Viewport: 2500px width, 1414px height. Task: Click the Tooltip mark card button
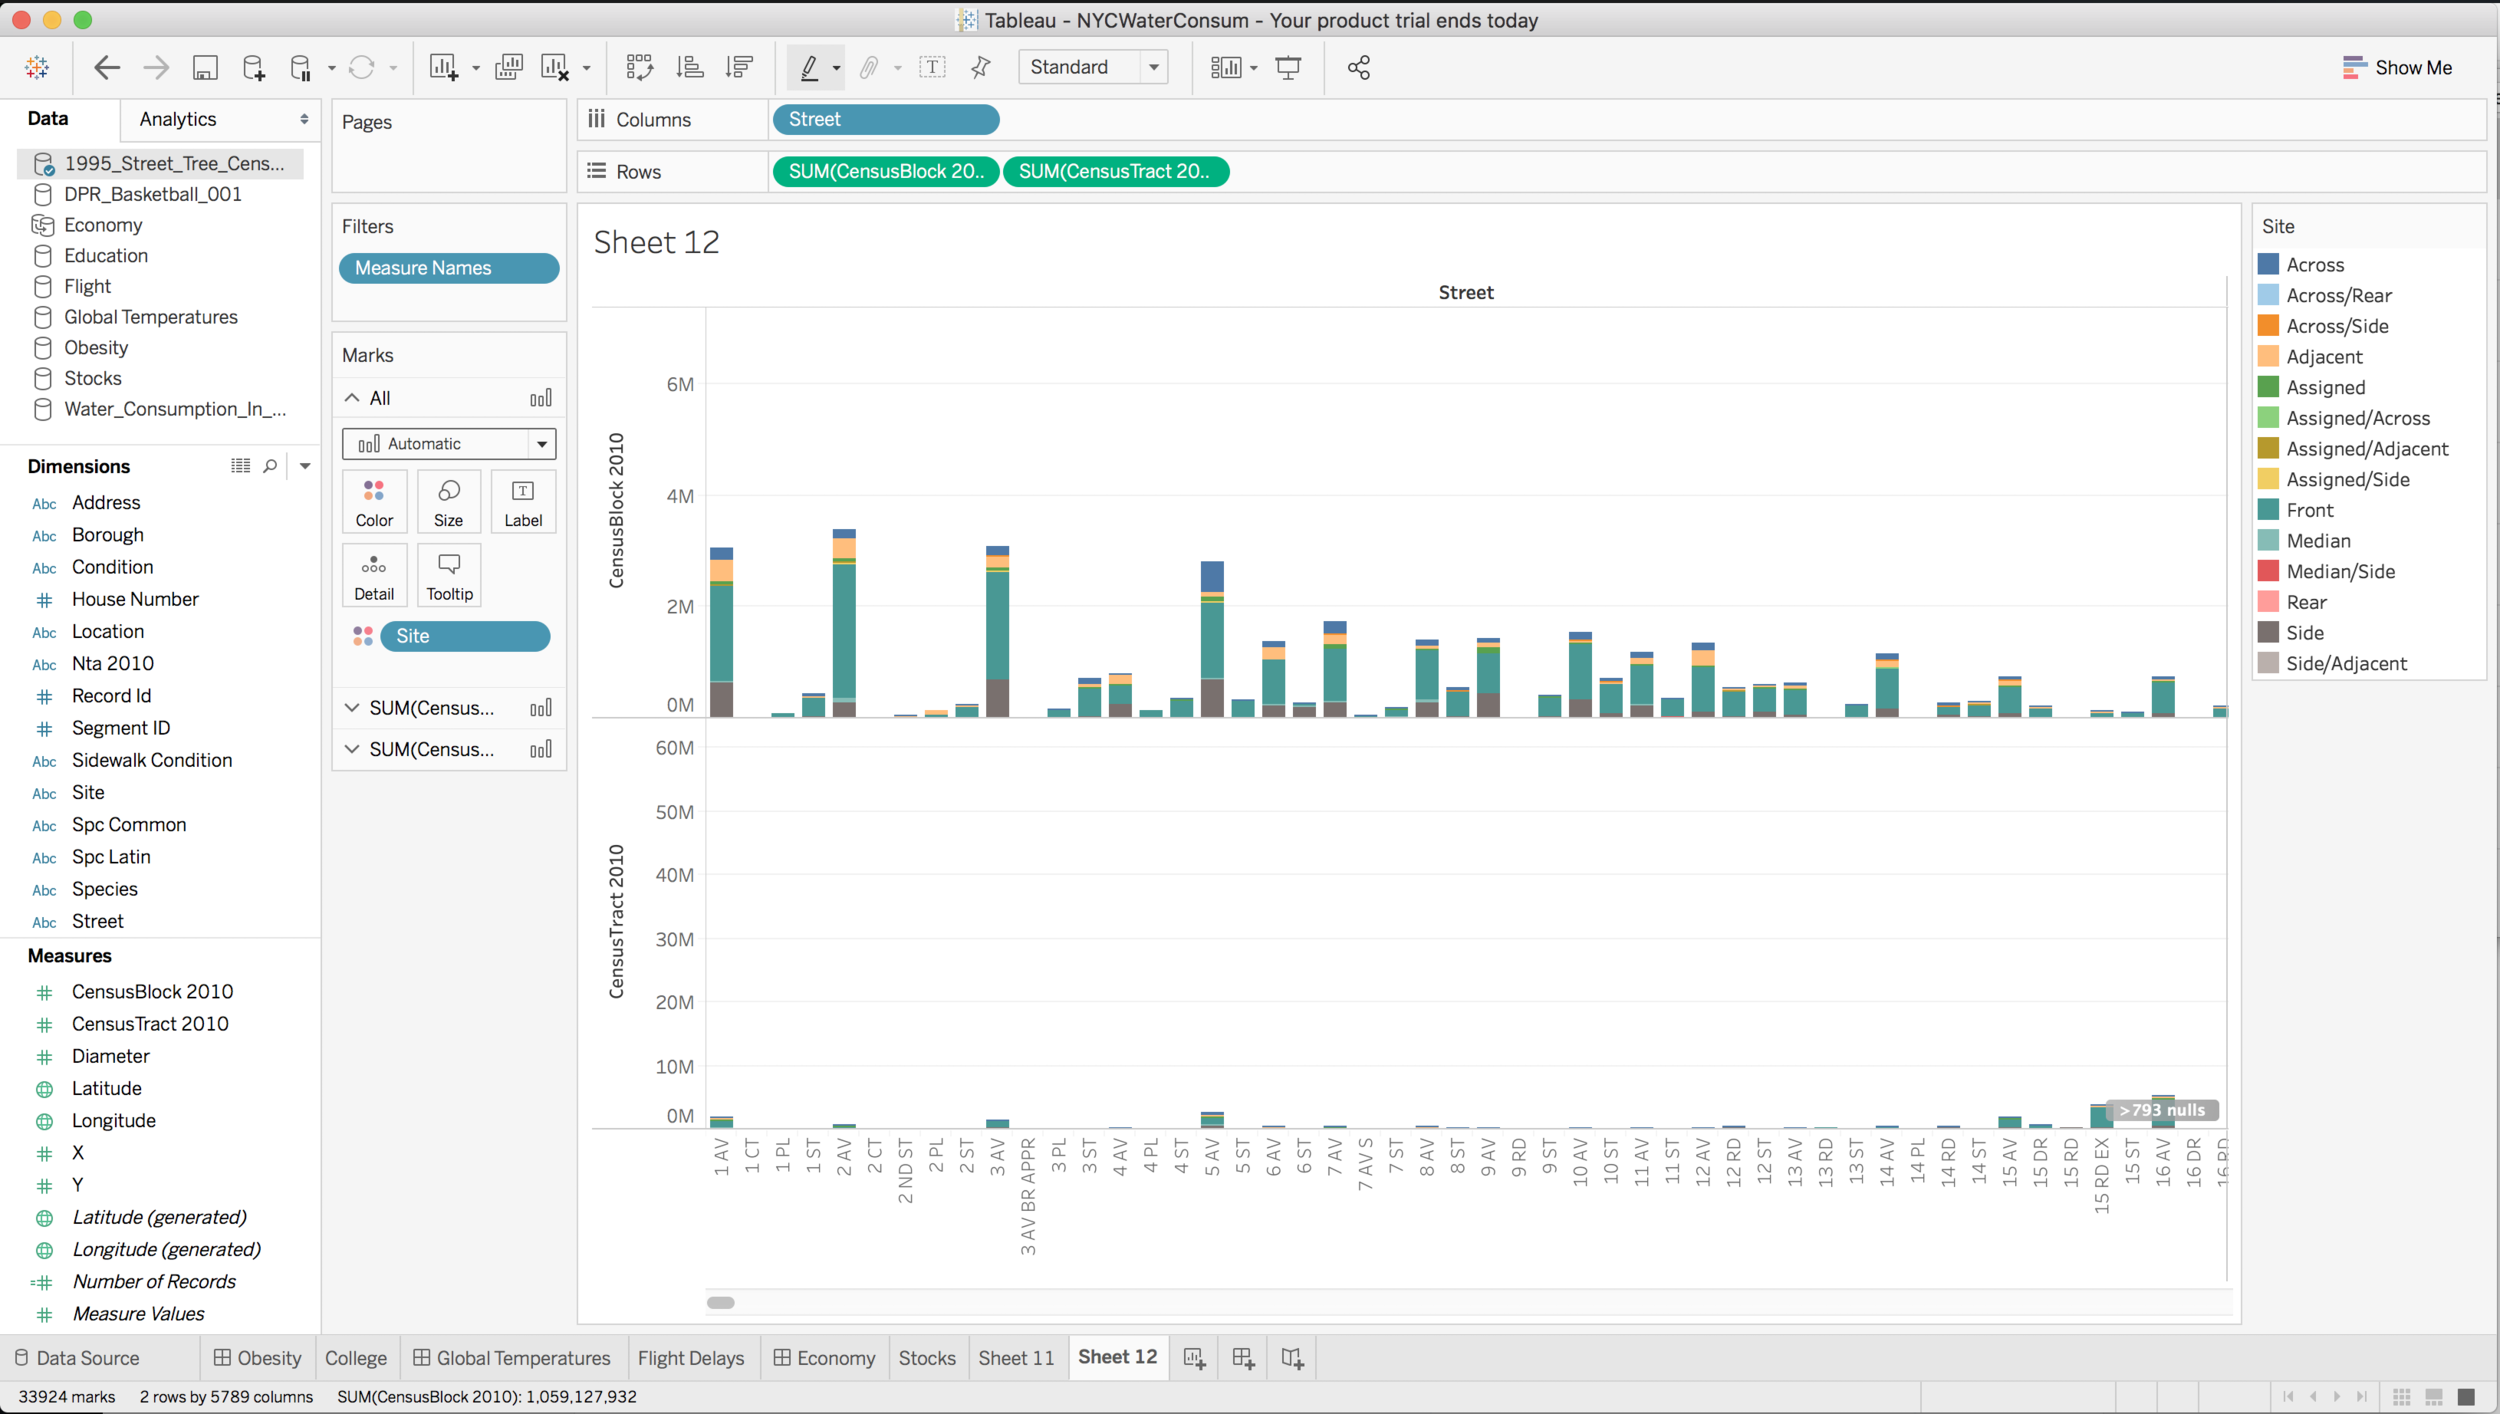pos(449,575)
